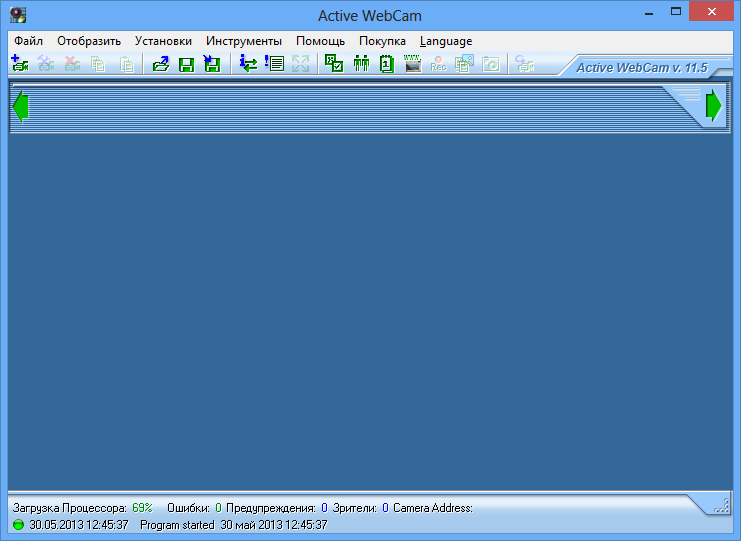Open the Установки menu

pyautogui.click(x=163, y=41)
